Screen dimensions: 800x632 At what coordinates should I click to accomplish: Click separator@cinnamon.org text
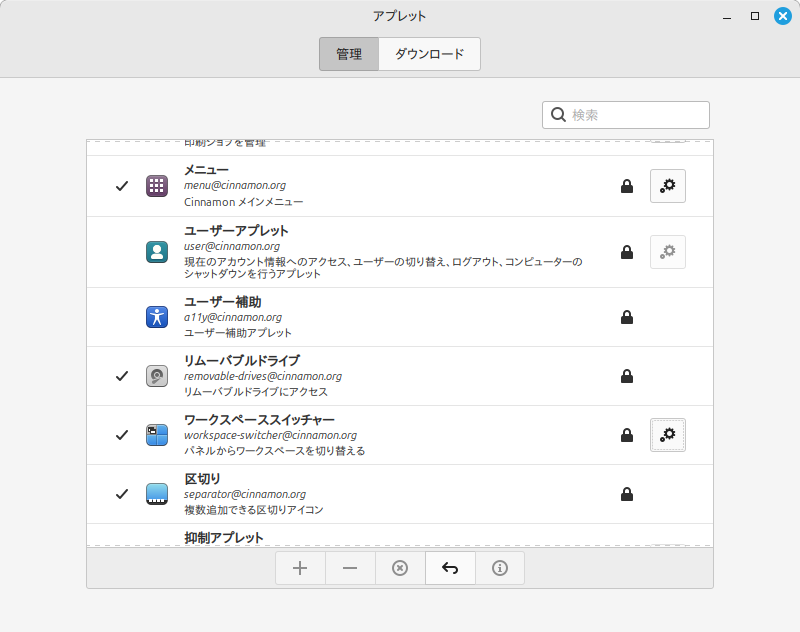coord(245,494)
